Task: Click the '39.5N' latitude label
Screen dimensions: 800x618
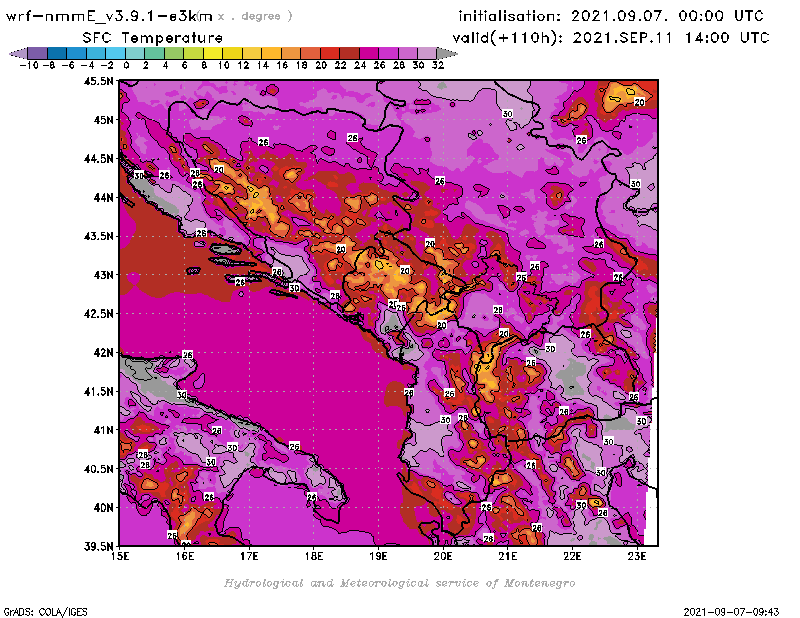Action: (x=98, y=547)
